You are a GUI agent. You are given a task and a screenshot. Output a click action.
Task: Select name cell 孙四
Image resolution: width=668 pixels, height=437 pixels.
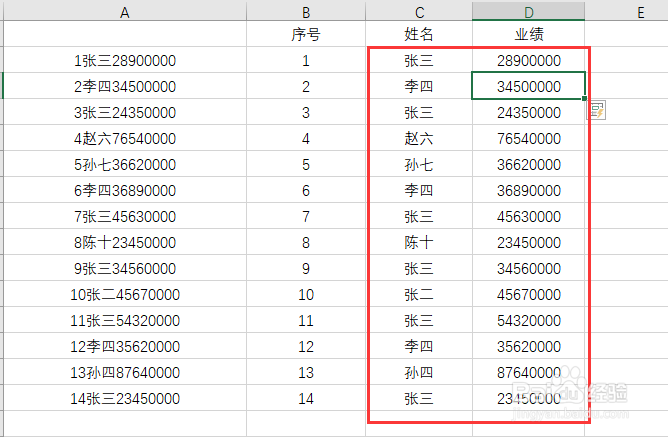click(x=419, y=372)
